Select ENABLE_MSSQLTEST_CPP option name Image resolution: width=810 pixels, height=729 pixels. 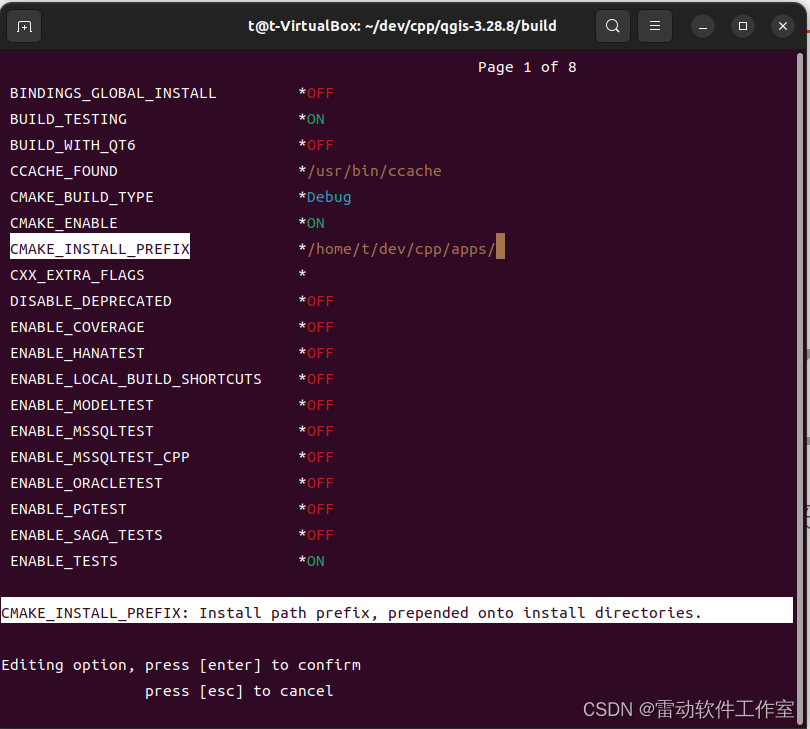pos(100,457)
